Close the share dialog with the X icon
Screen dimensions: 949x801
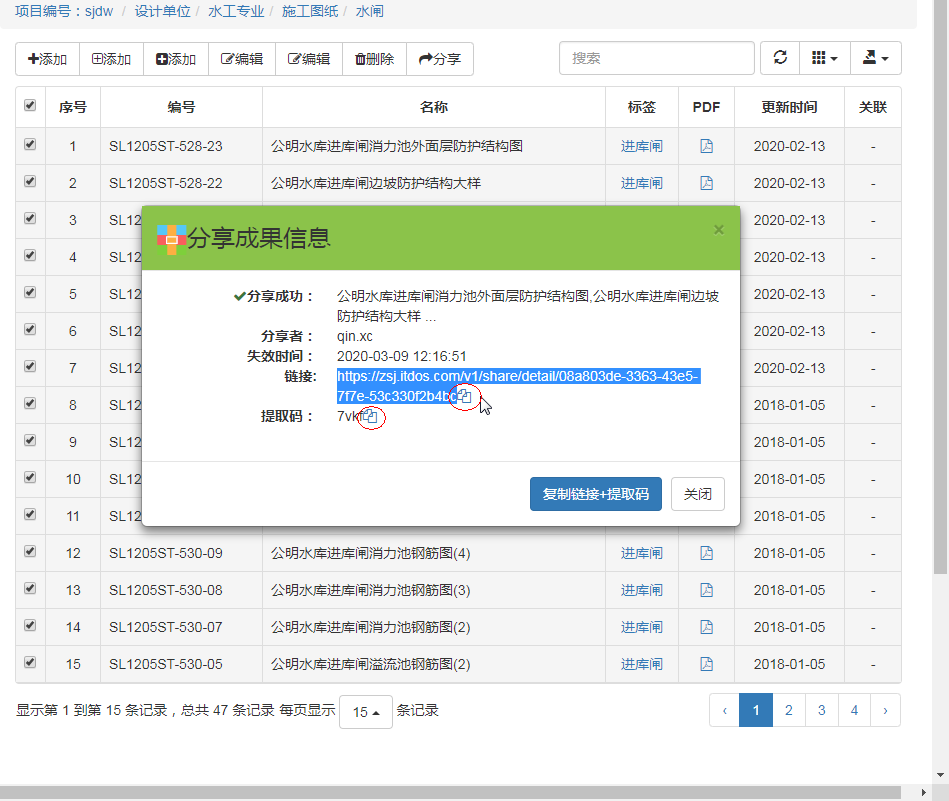(718, 230)
